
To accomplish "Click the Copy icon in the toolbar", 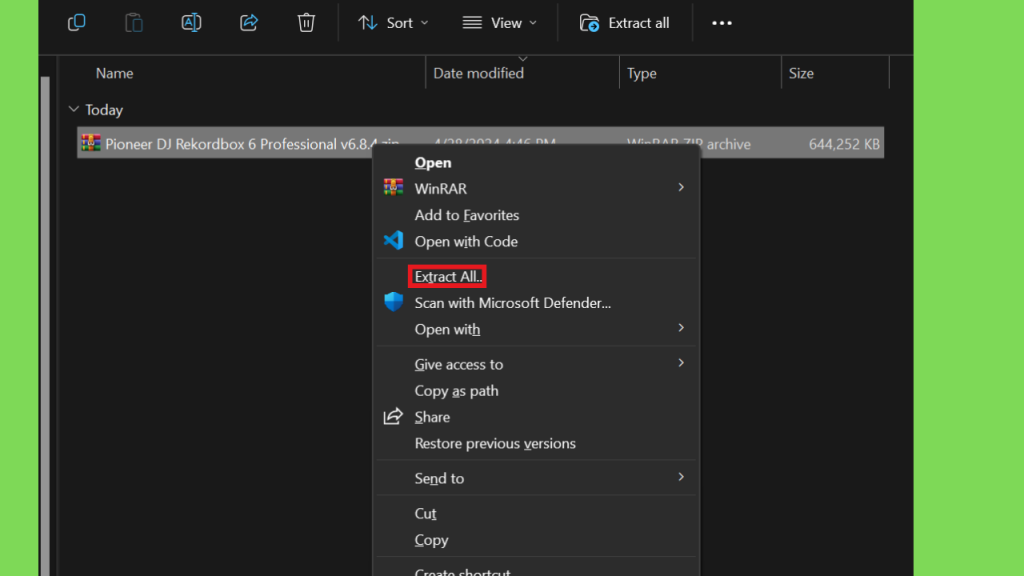I will click(x=76, y=23).
